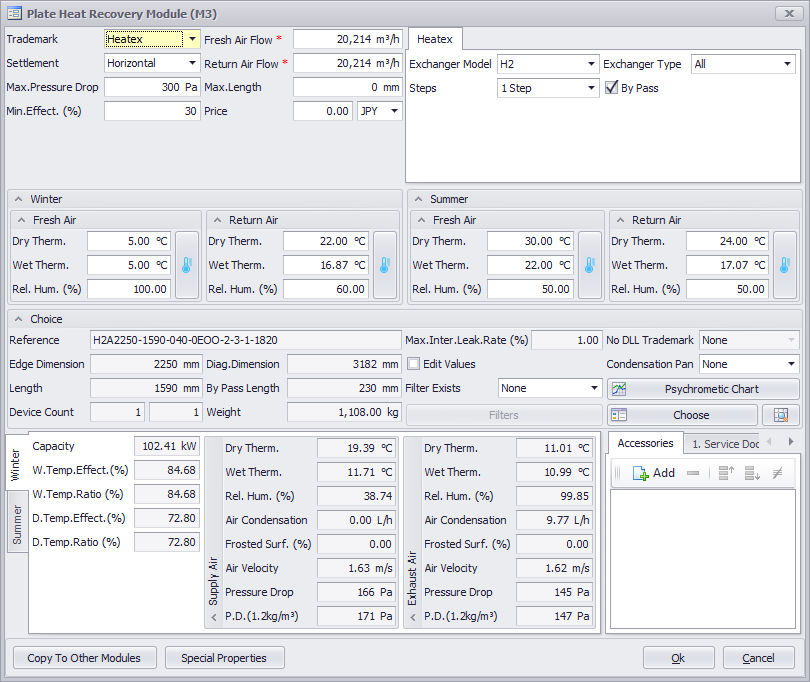The height and width of the screenshot is (682, 810).
Task: Collapse Exhaust Air panel chevron
Action: point(412,617)
